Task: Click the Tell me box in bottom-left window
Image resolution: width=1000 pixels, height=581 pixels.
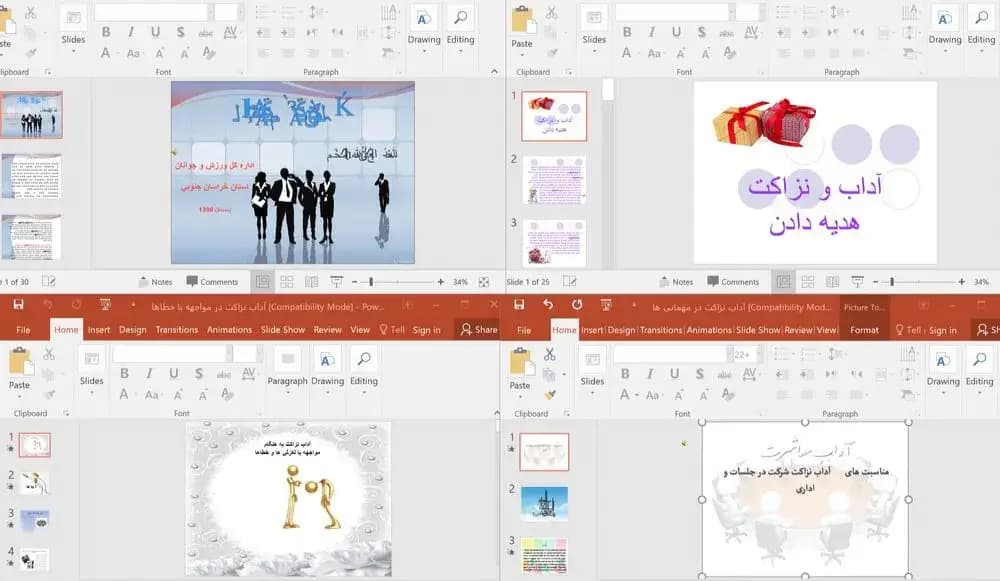Action: tap(392, 329)
